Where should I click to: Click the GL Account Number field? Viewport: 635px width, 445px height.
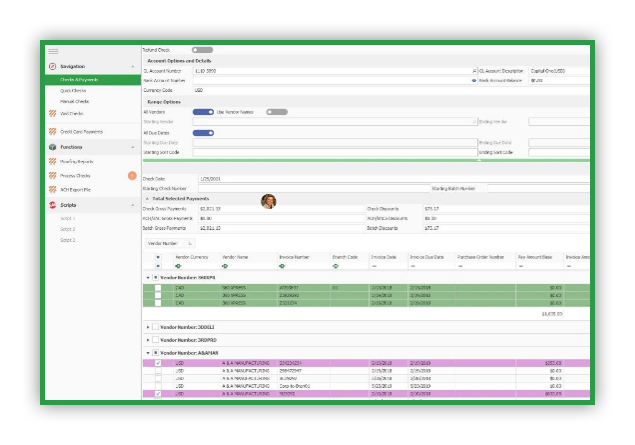tap(335, 71)
